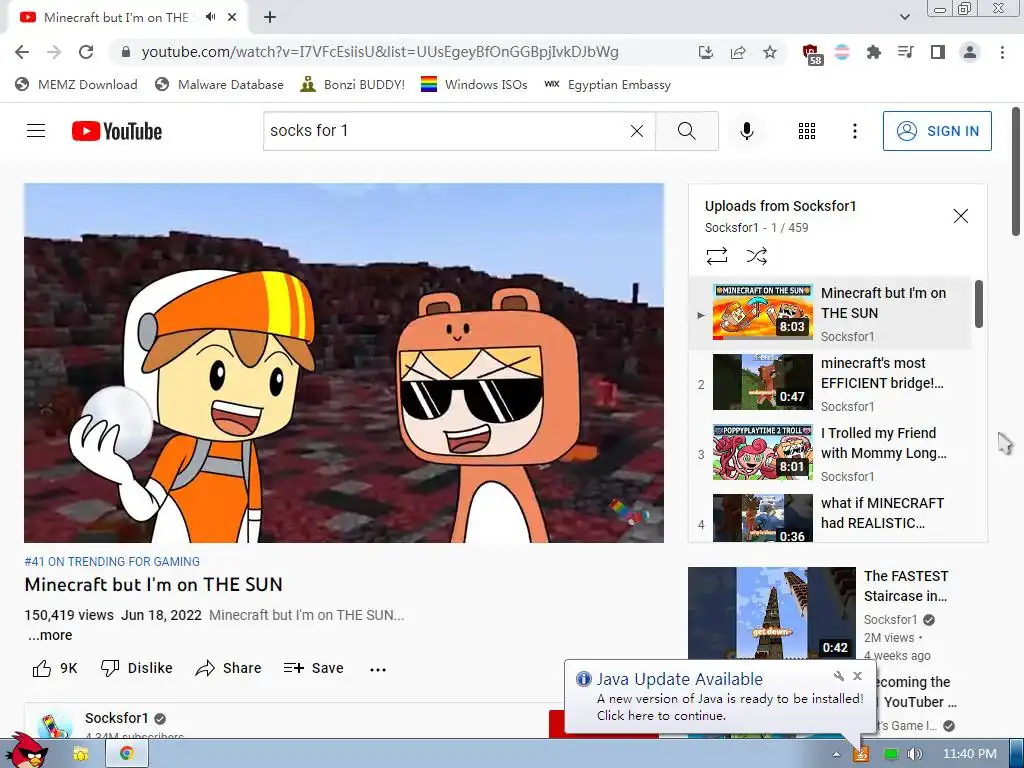Open the Chrome profile avatar
This screenshot has width=1024, height=768.
click(970, 52)
